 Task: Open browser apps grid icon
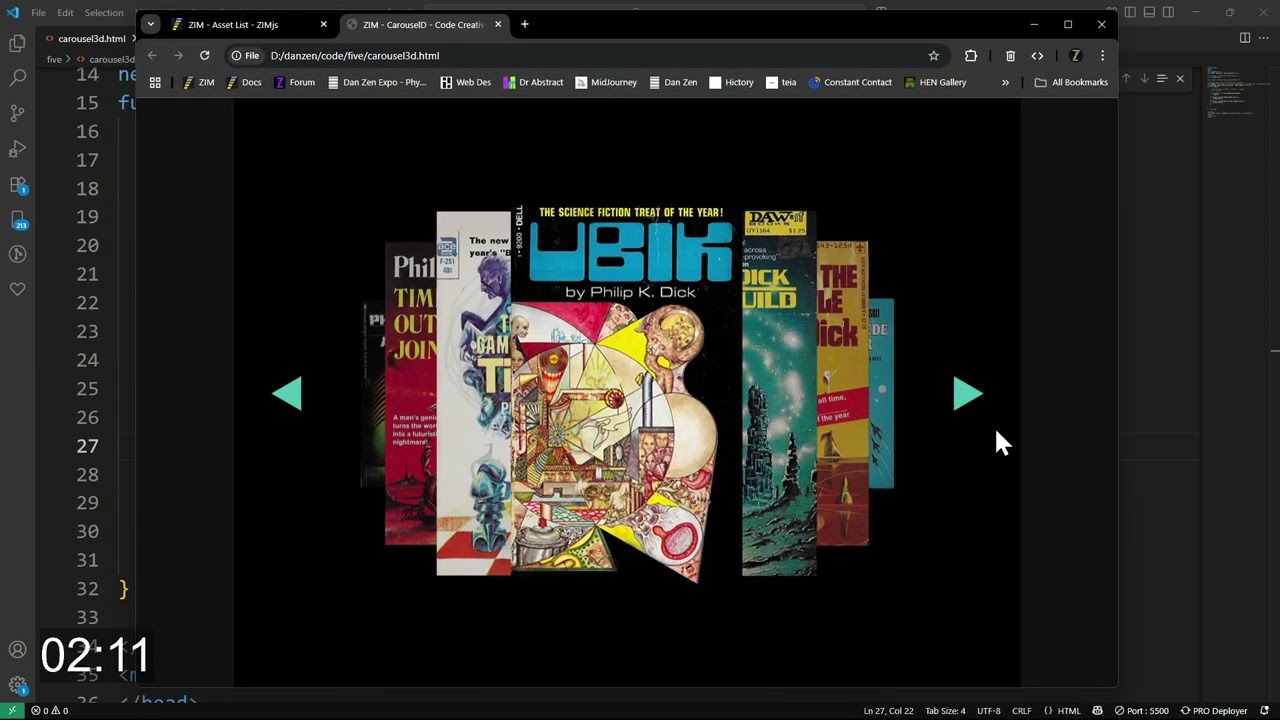coord(155,83)
